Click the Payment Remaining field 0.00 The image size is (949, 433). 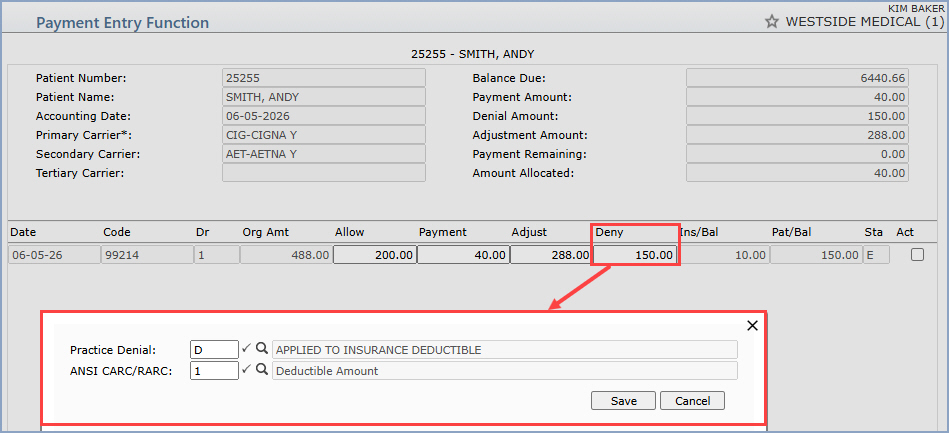click(797, 154)
